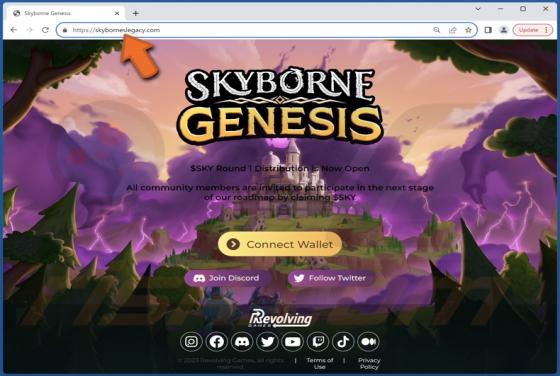Close the Skyborne Genesis tab

pyautogui.click(x=117, y=13)
